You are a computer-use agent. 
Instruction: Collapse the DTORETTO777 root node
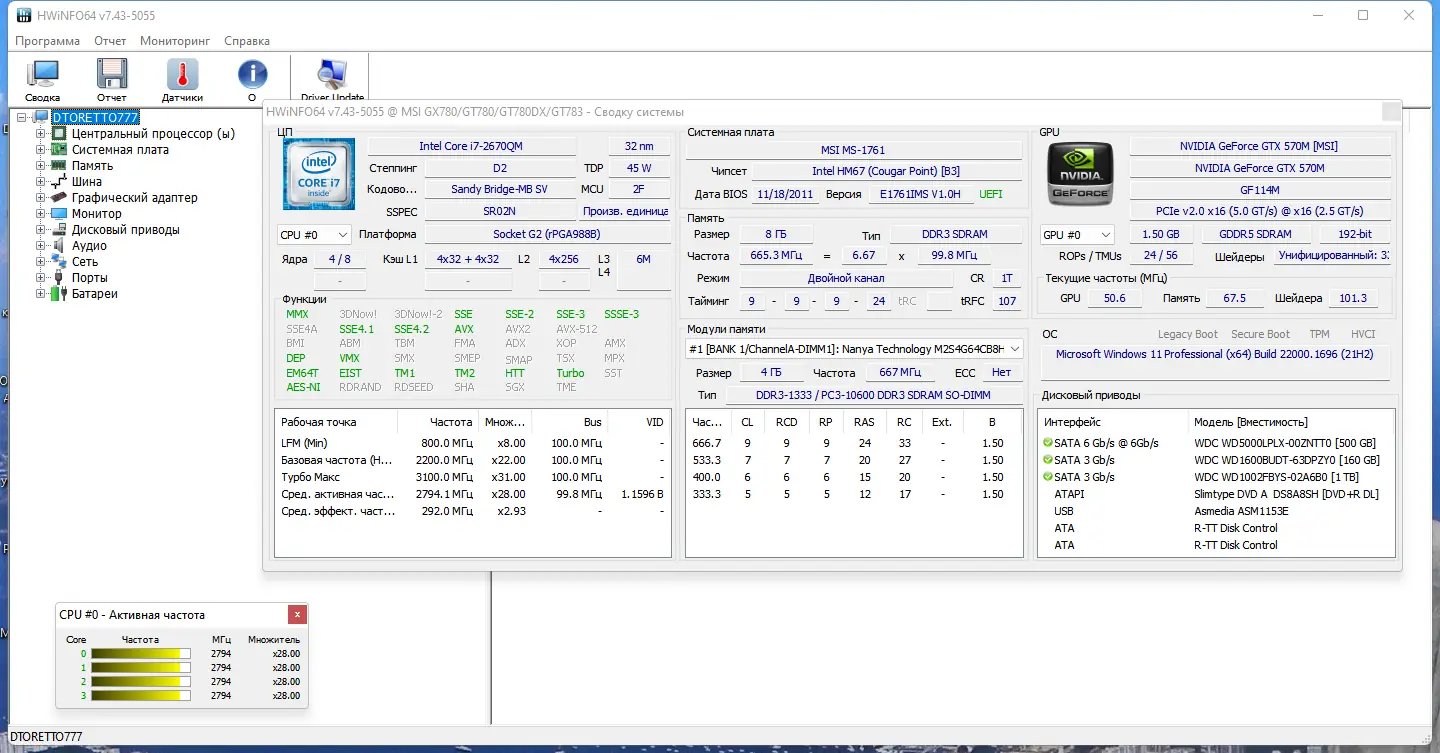coord(23,117)
